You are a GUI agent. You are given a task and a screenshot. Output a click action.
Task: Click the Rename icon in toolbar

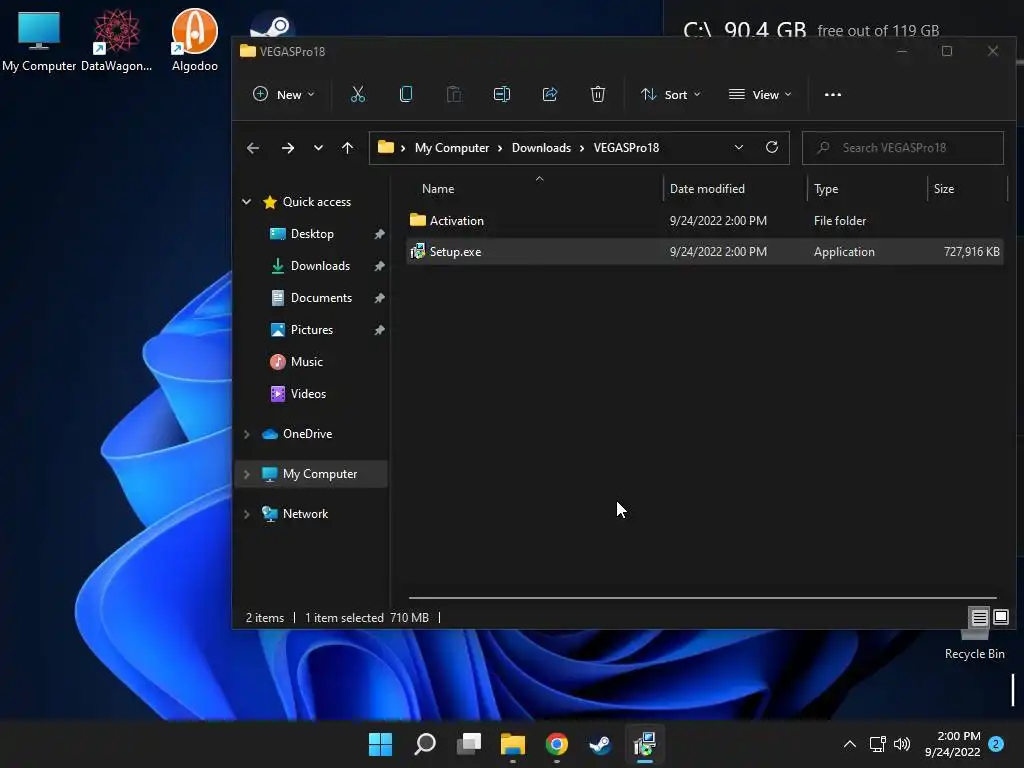point(502,95)
